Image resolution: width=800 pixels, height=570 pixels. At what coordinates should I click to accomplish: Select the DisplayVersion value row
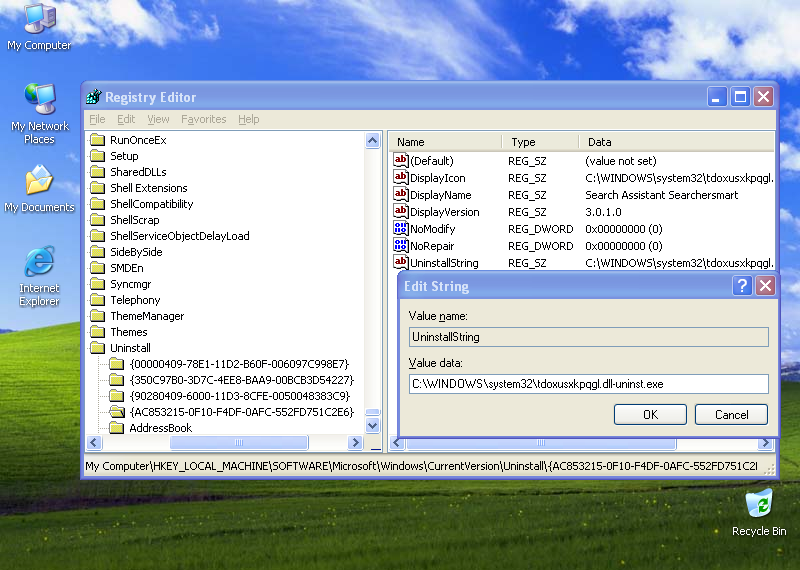pyautogui.click(x=583, y=212)
